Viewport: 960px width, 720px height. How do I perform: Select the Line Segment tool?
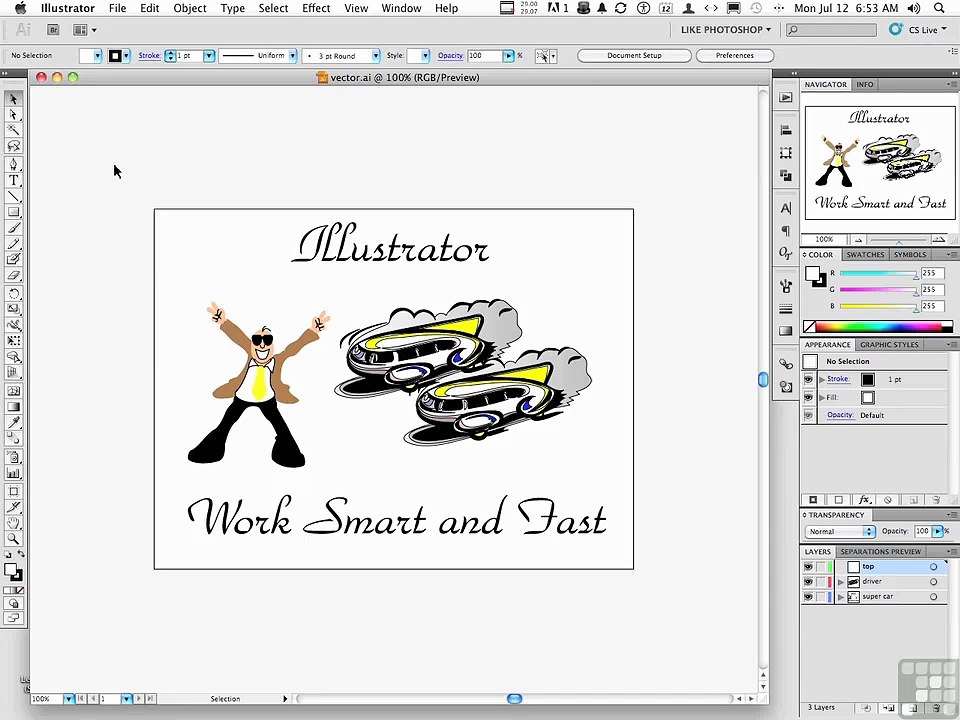click(x=13, y=196)
